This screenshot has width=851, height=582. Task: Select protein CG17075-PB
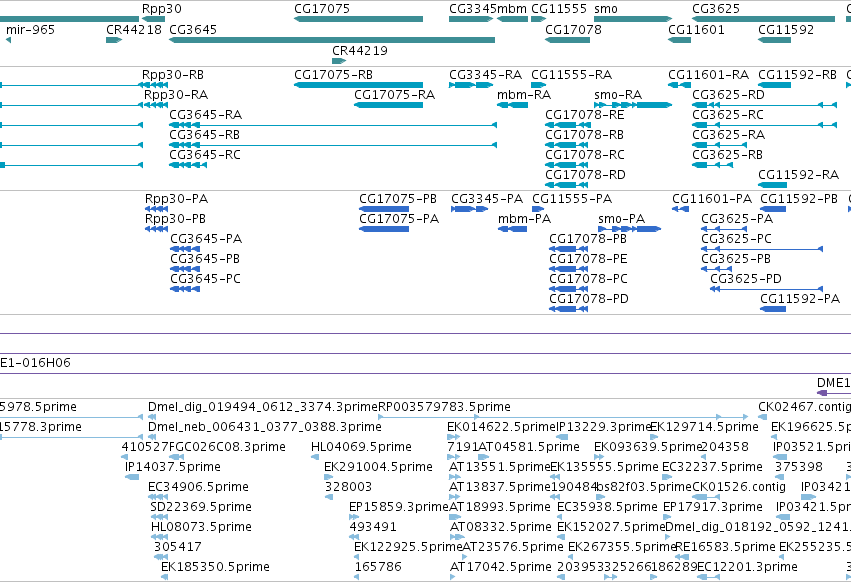coord(398,199)
